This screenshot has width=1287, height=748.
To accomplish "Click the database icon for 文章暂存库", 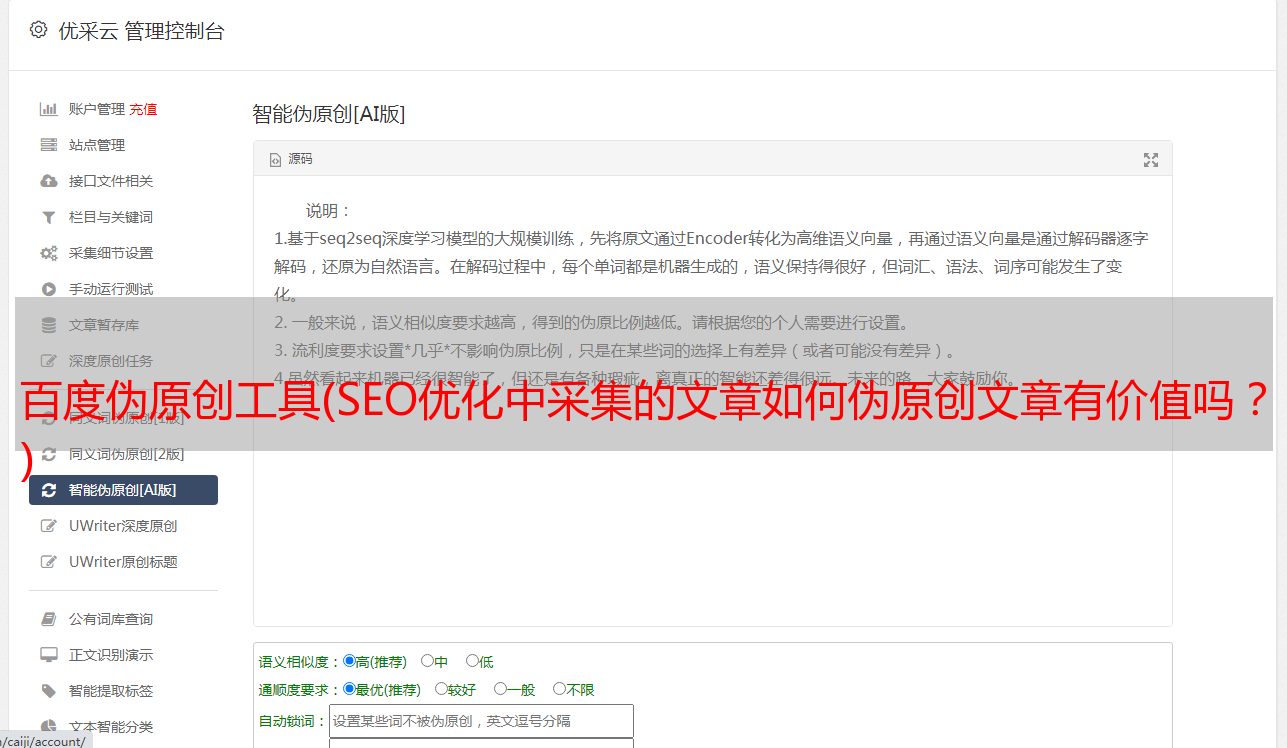I will coord(48,325).
